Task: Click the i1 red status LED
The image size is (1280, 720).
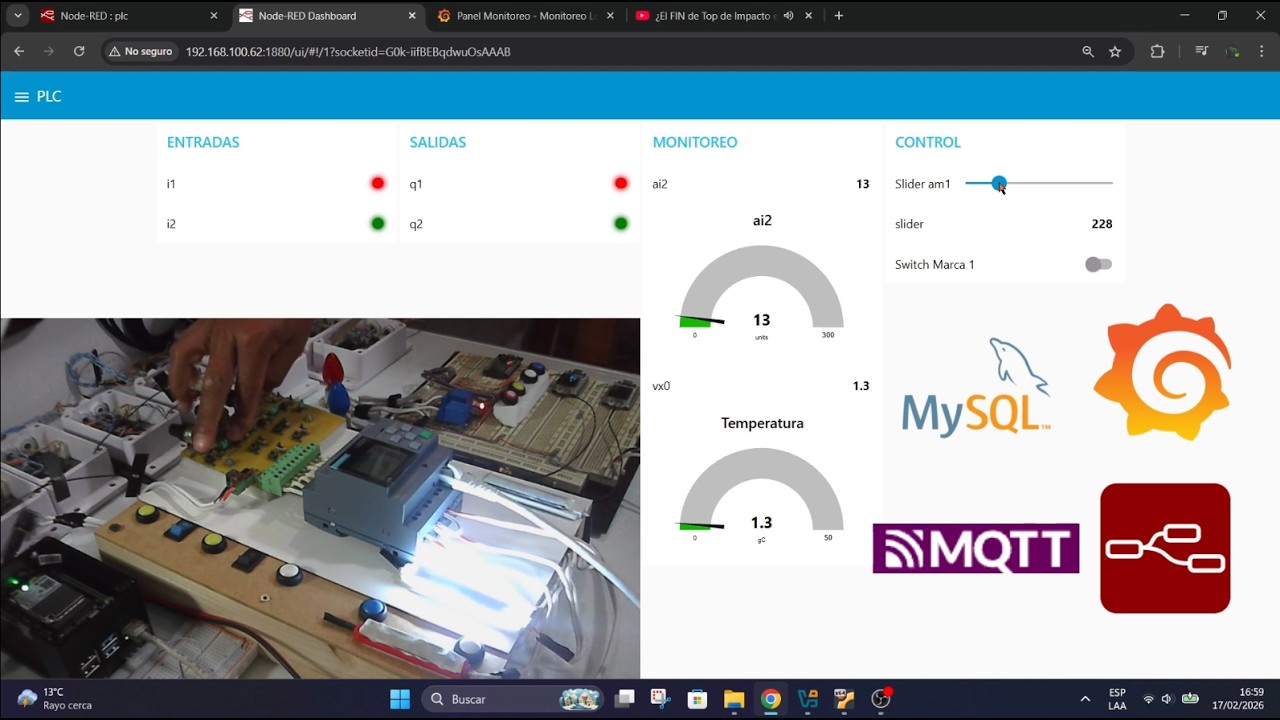Action: (378, 183)
